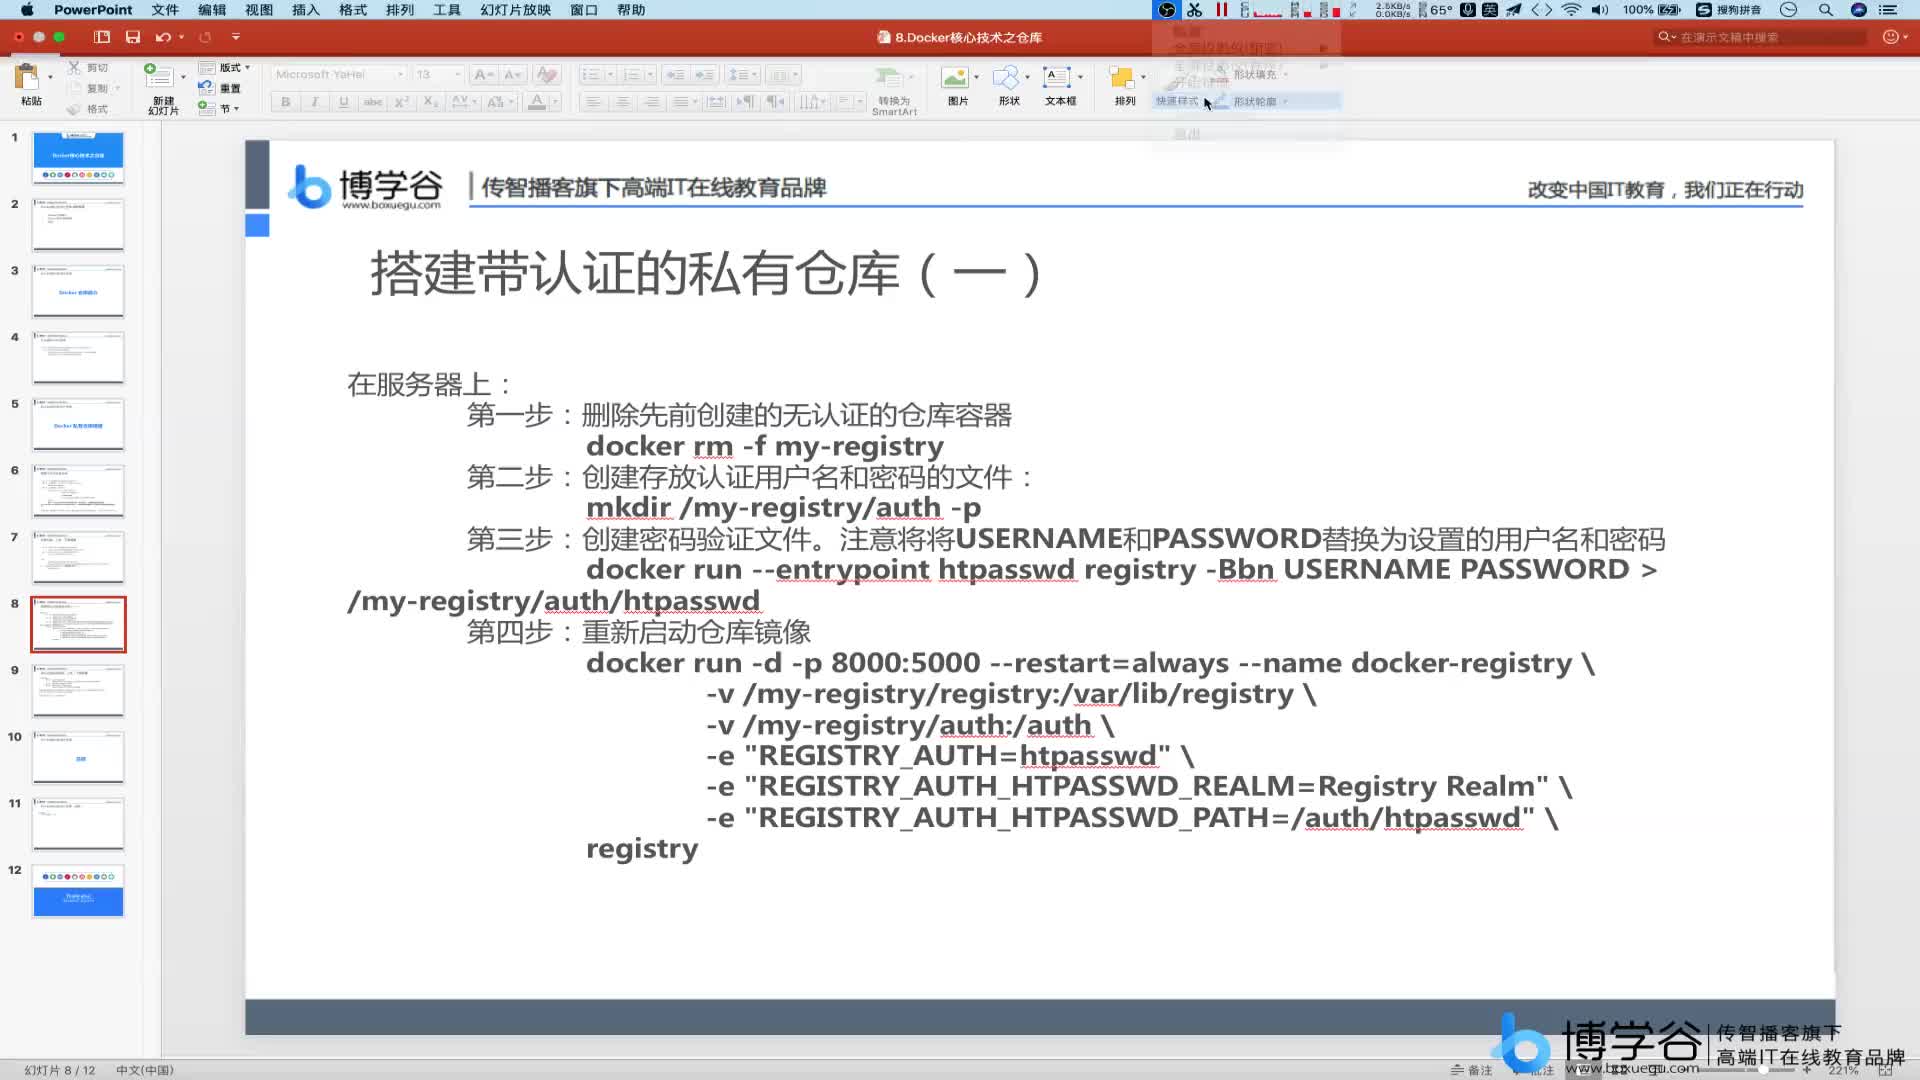This screenshot has height=1080, width=1920.
Task: Open the quick access toolbar customize arrow
Action: 236,37
